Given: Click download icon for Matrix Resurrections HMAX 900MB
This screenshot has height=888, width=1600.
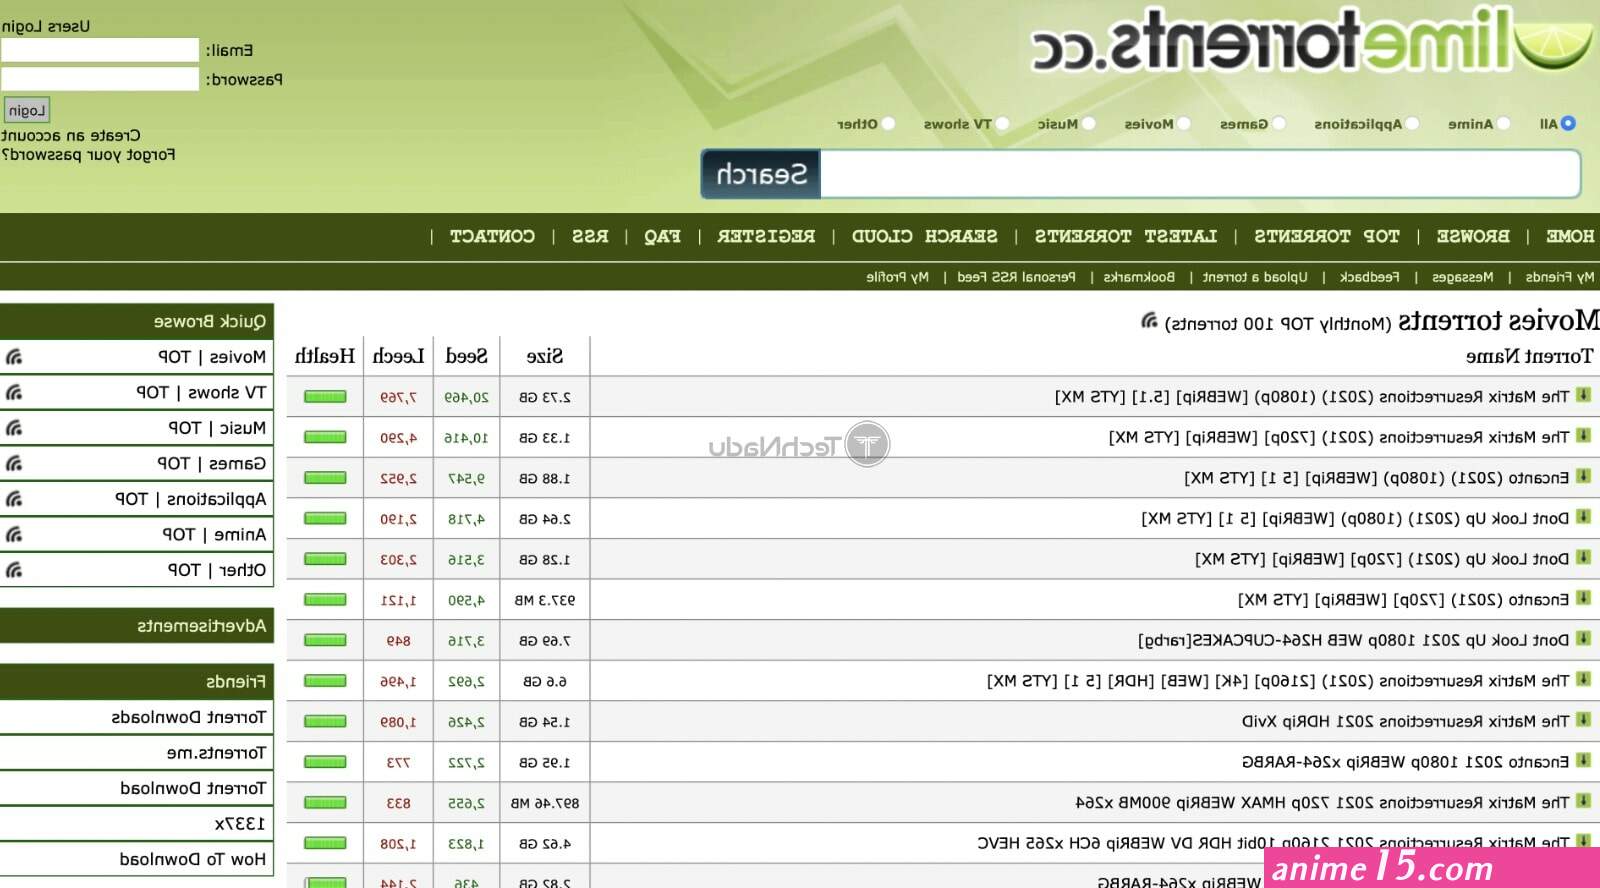Looking at the screenshot, I should point(1584,801).
